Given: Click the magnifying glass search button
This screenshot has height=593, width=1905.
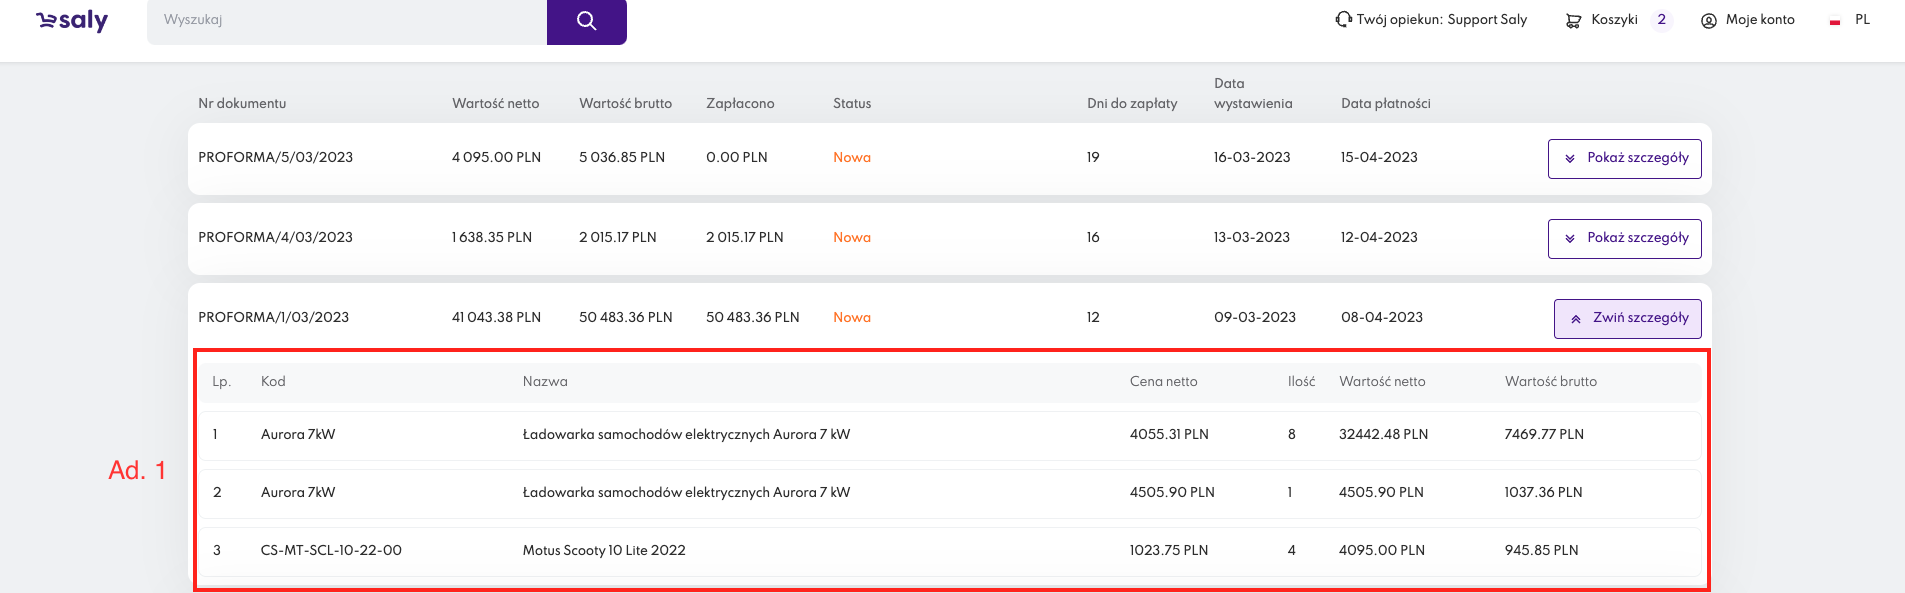Looking at the screenshot, I should click(586, 21).
